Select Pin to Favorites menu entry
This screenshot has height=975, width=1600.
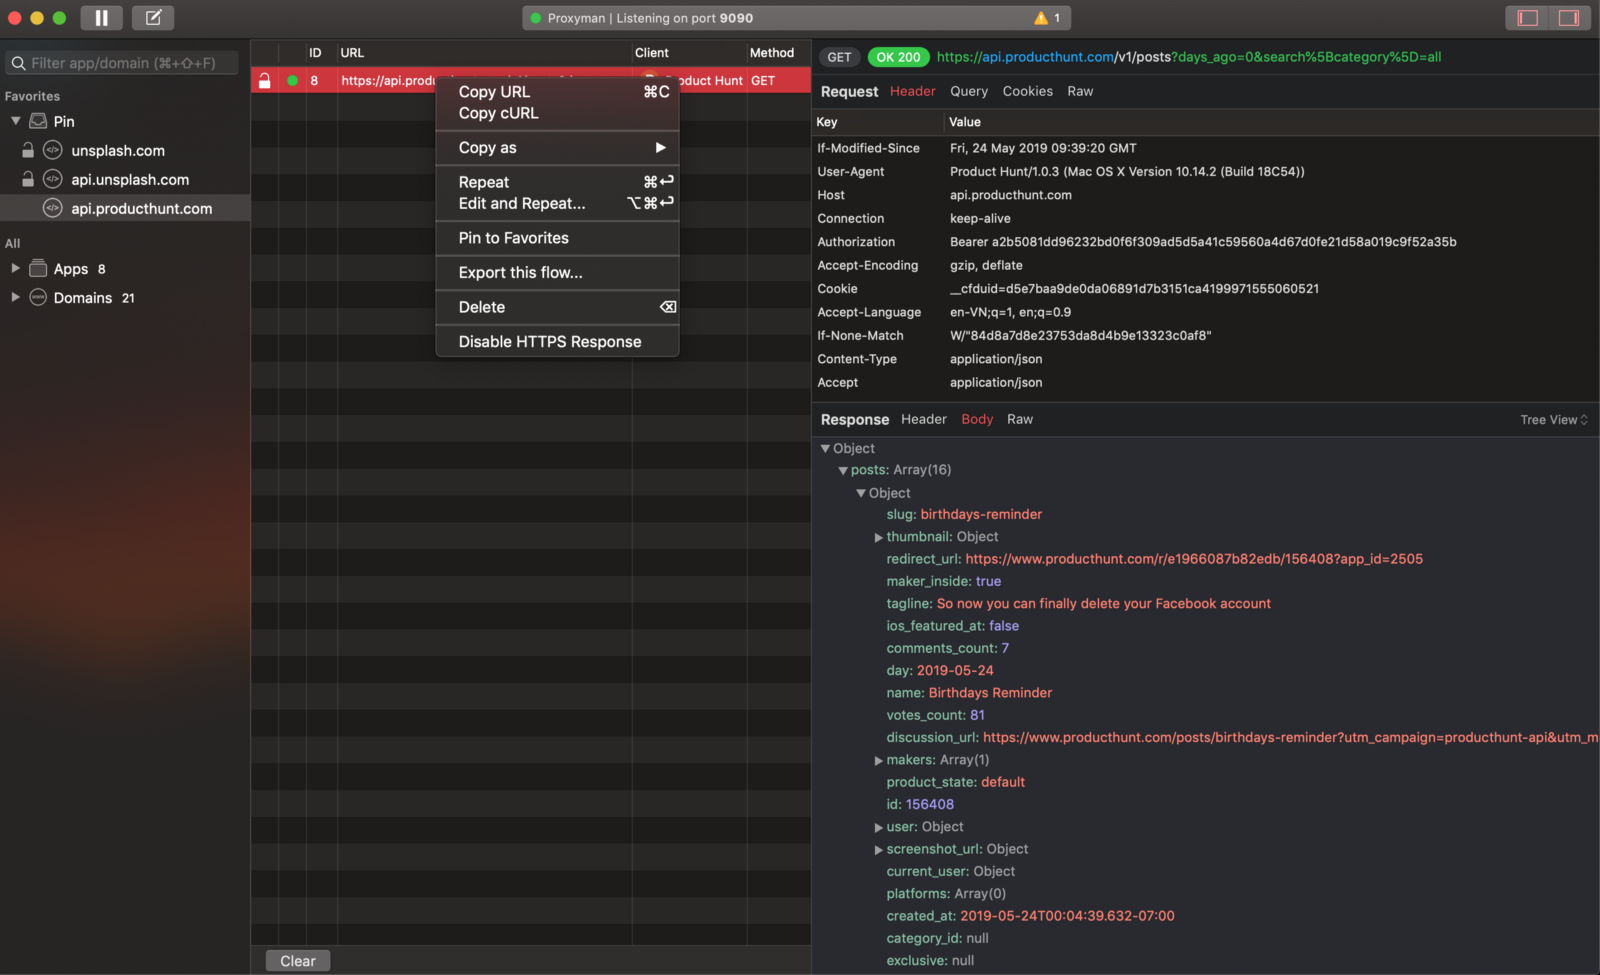(513, 238)
